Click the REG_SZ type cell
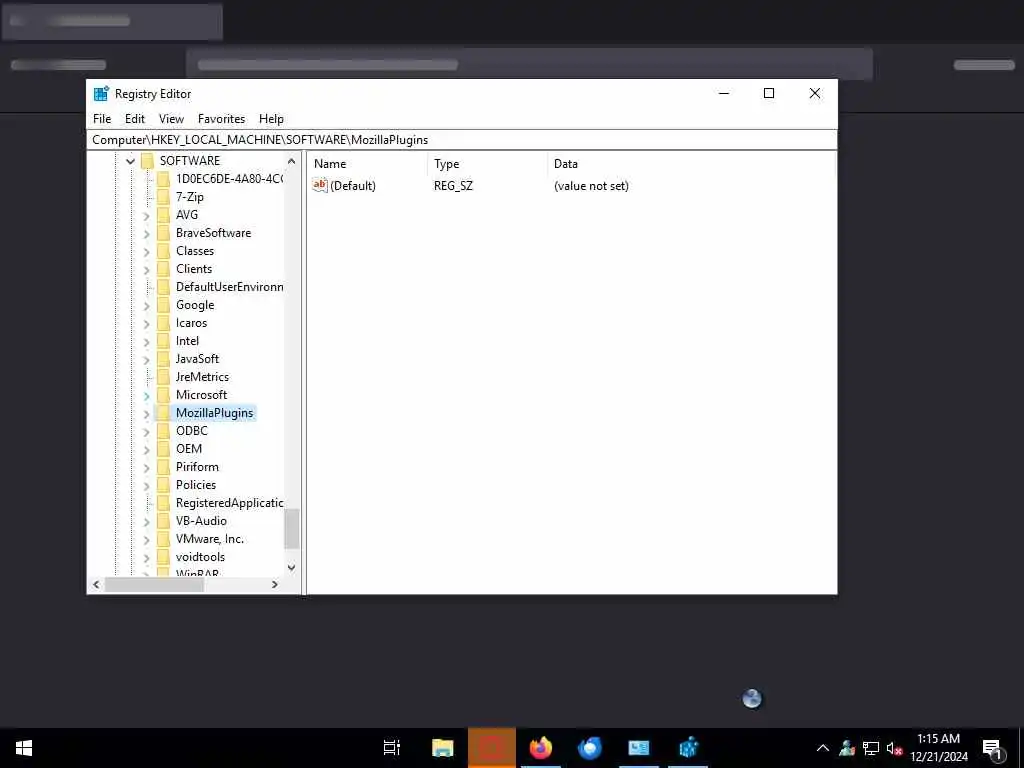 pyautogui.click(x=453, y=186)
